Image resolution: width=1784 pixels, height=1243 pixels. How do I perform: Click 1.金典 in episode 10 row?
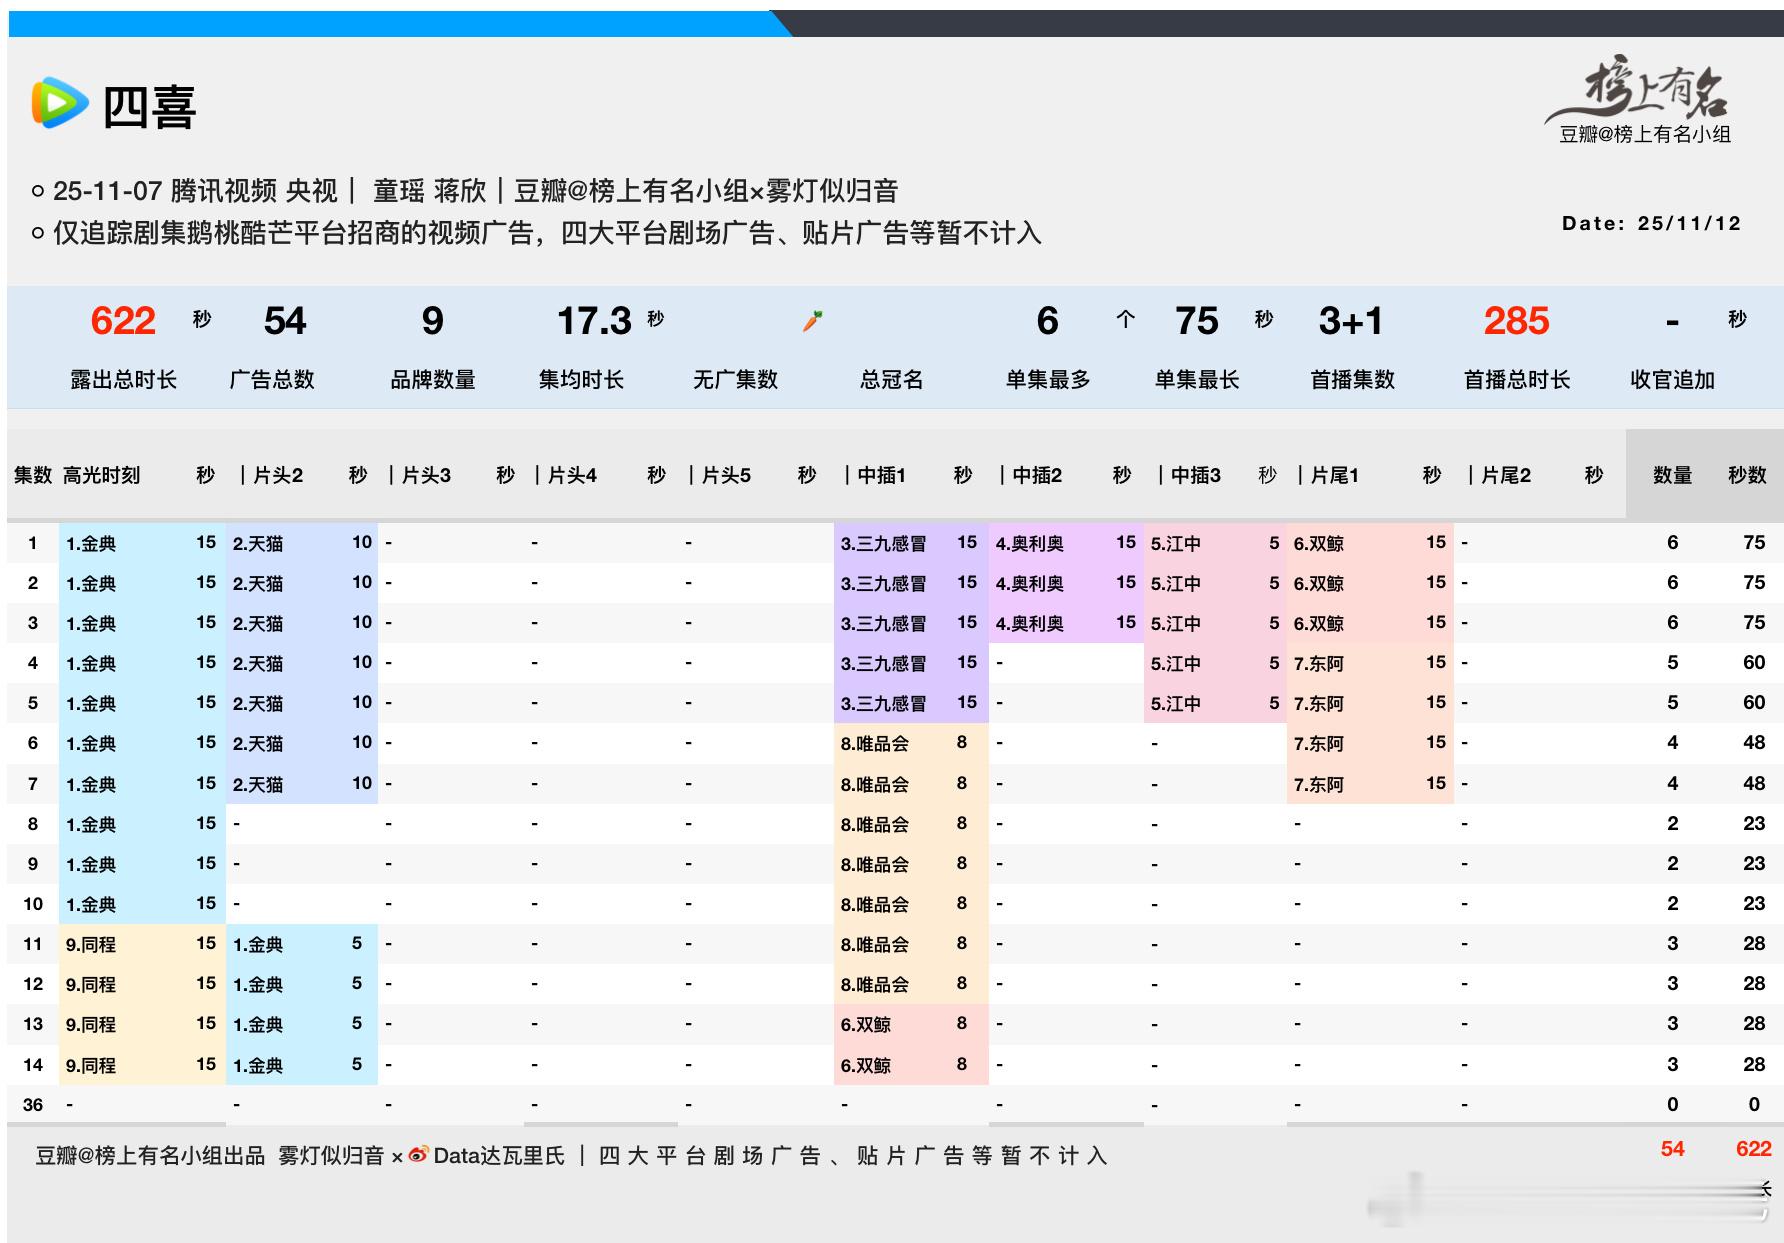[x=91, y=904]
